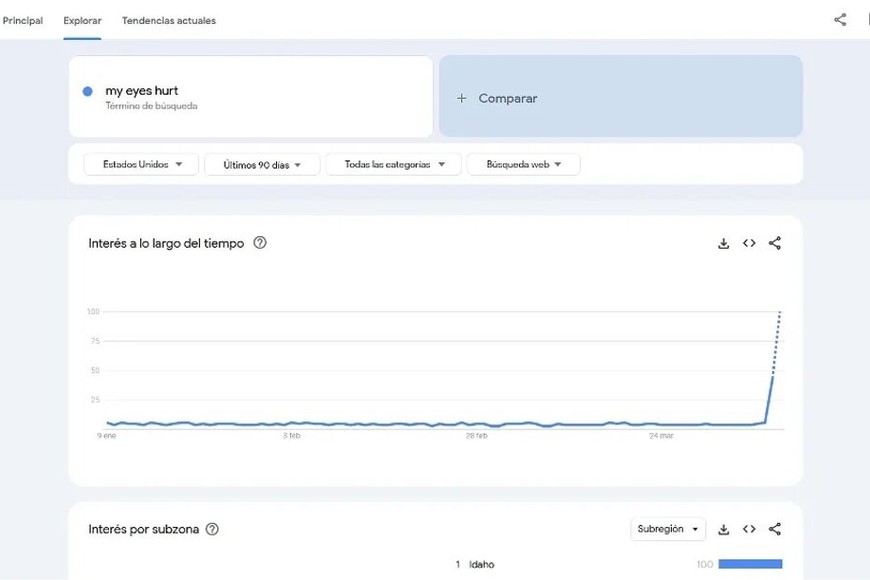Download the Interés por subzona data
This screenshot has height=580, width=870.
click(723, 529)
